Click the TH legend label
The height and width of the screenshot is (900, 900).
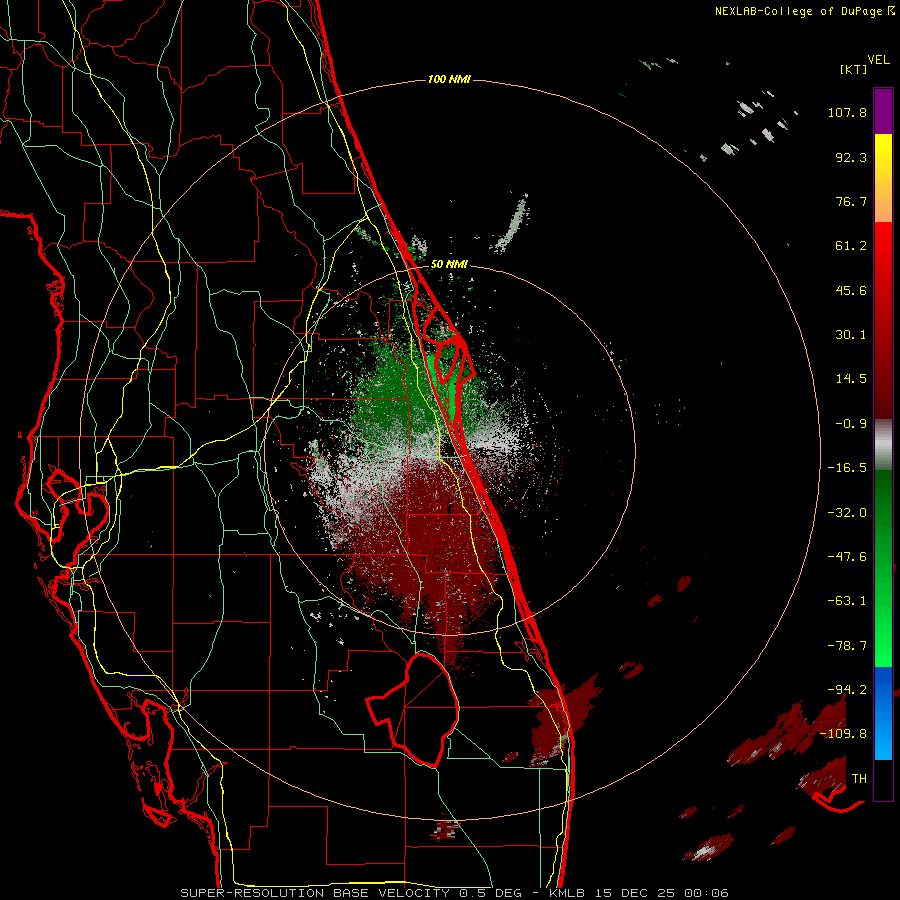(859, 779)
